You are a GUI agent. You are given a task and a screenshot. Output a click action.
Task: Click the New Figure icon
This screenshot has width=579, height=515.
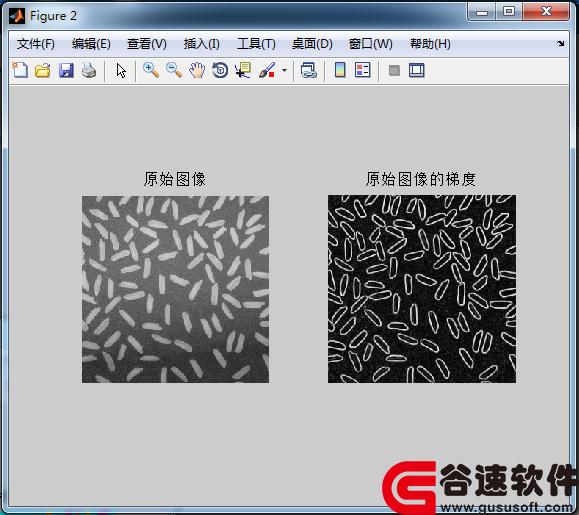[x=20, y=70]
